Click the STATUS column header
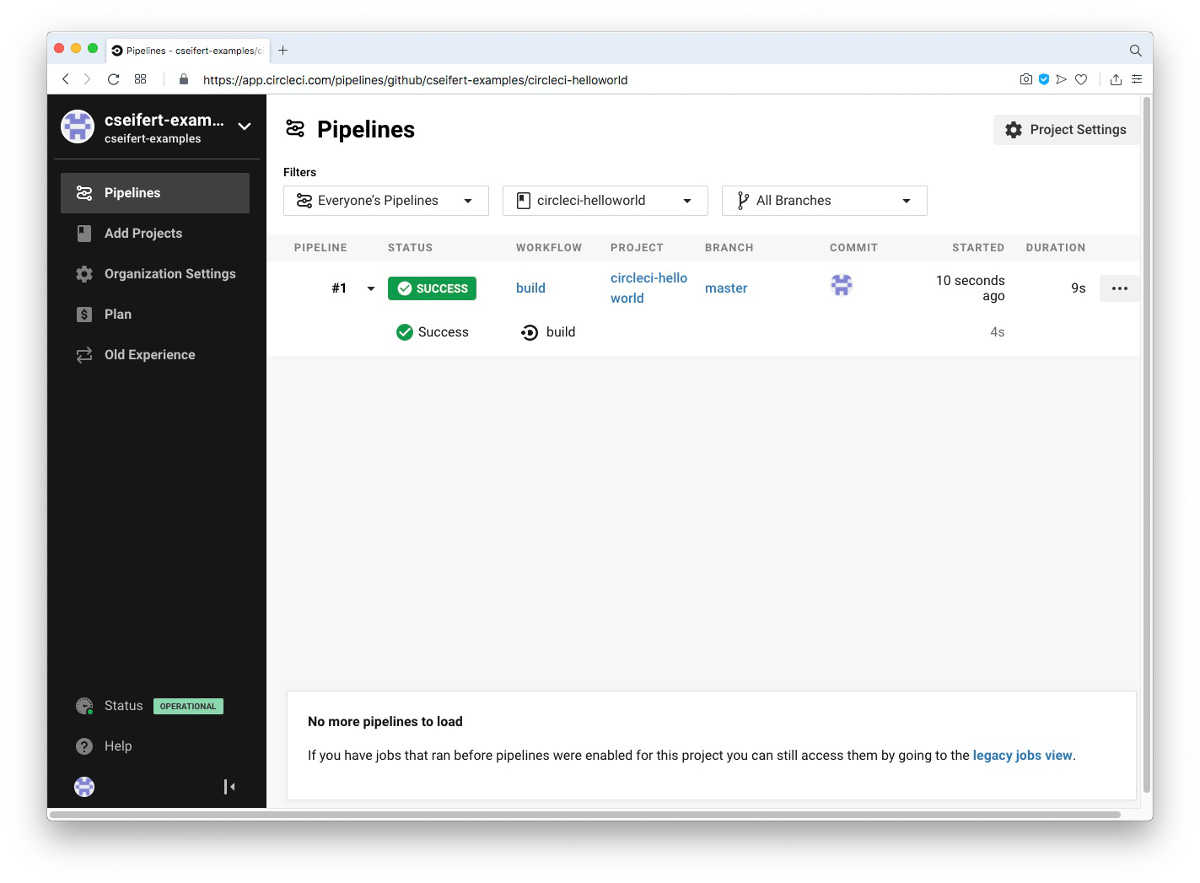Viewport: 1200px width, 883px height. [x=410, y=248]
